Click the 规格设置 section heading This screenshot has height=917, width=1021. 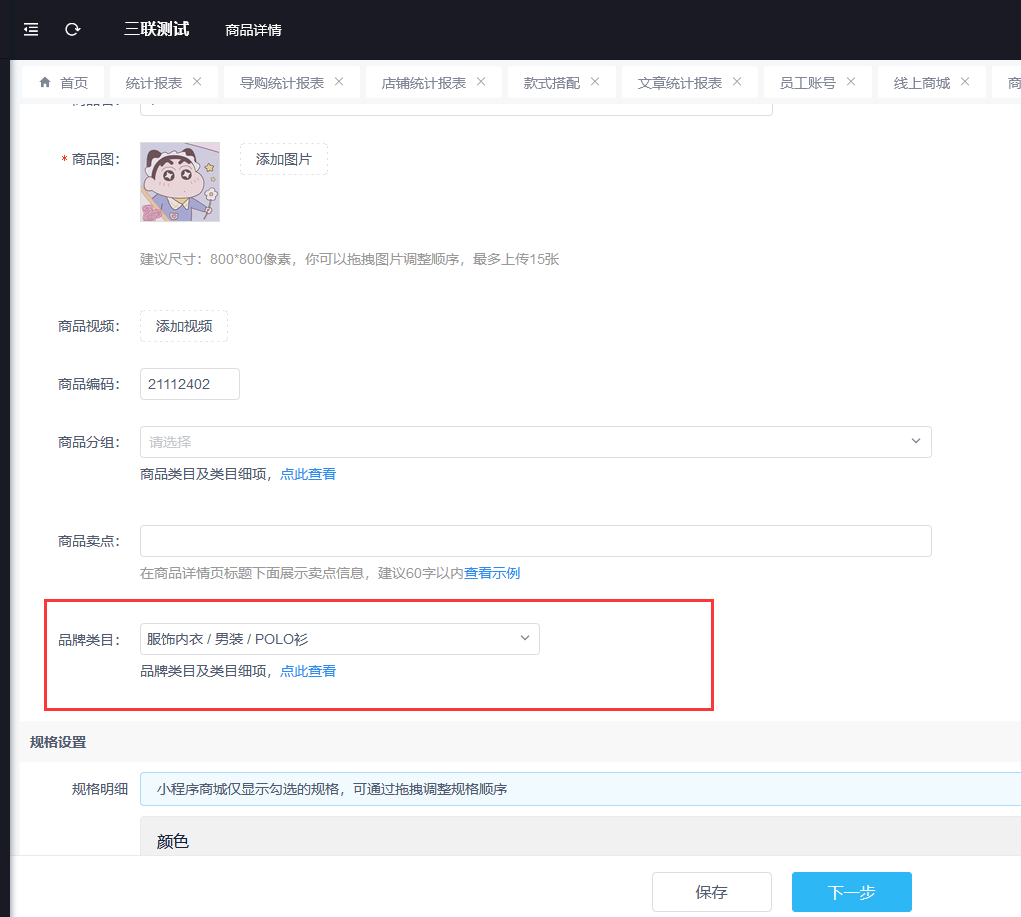pyautogui.click(x=58, y=742)
